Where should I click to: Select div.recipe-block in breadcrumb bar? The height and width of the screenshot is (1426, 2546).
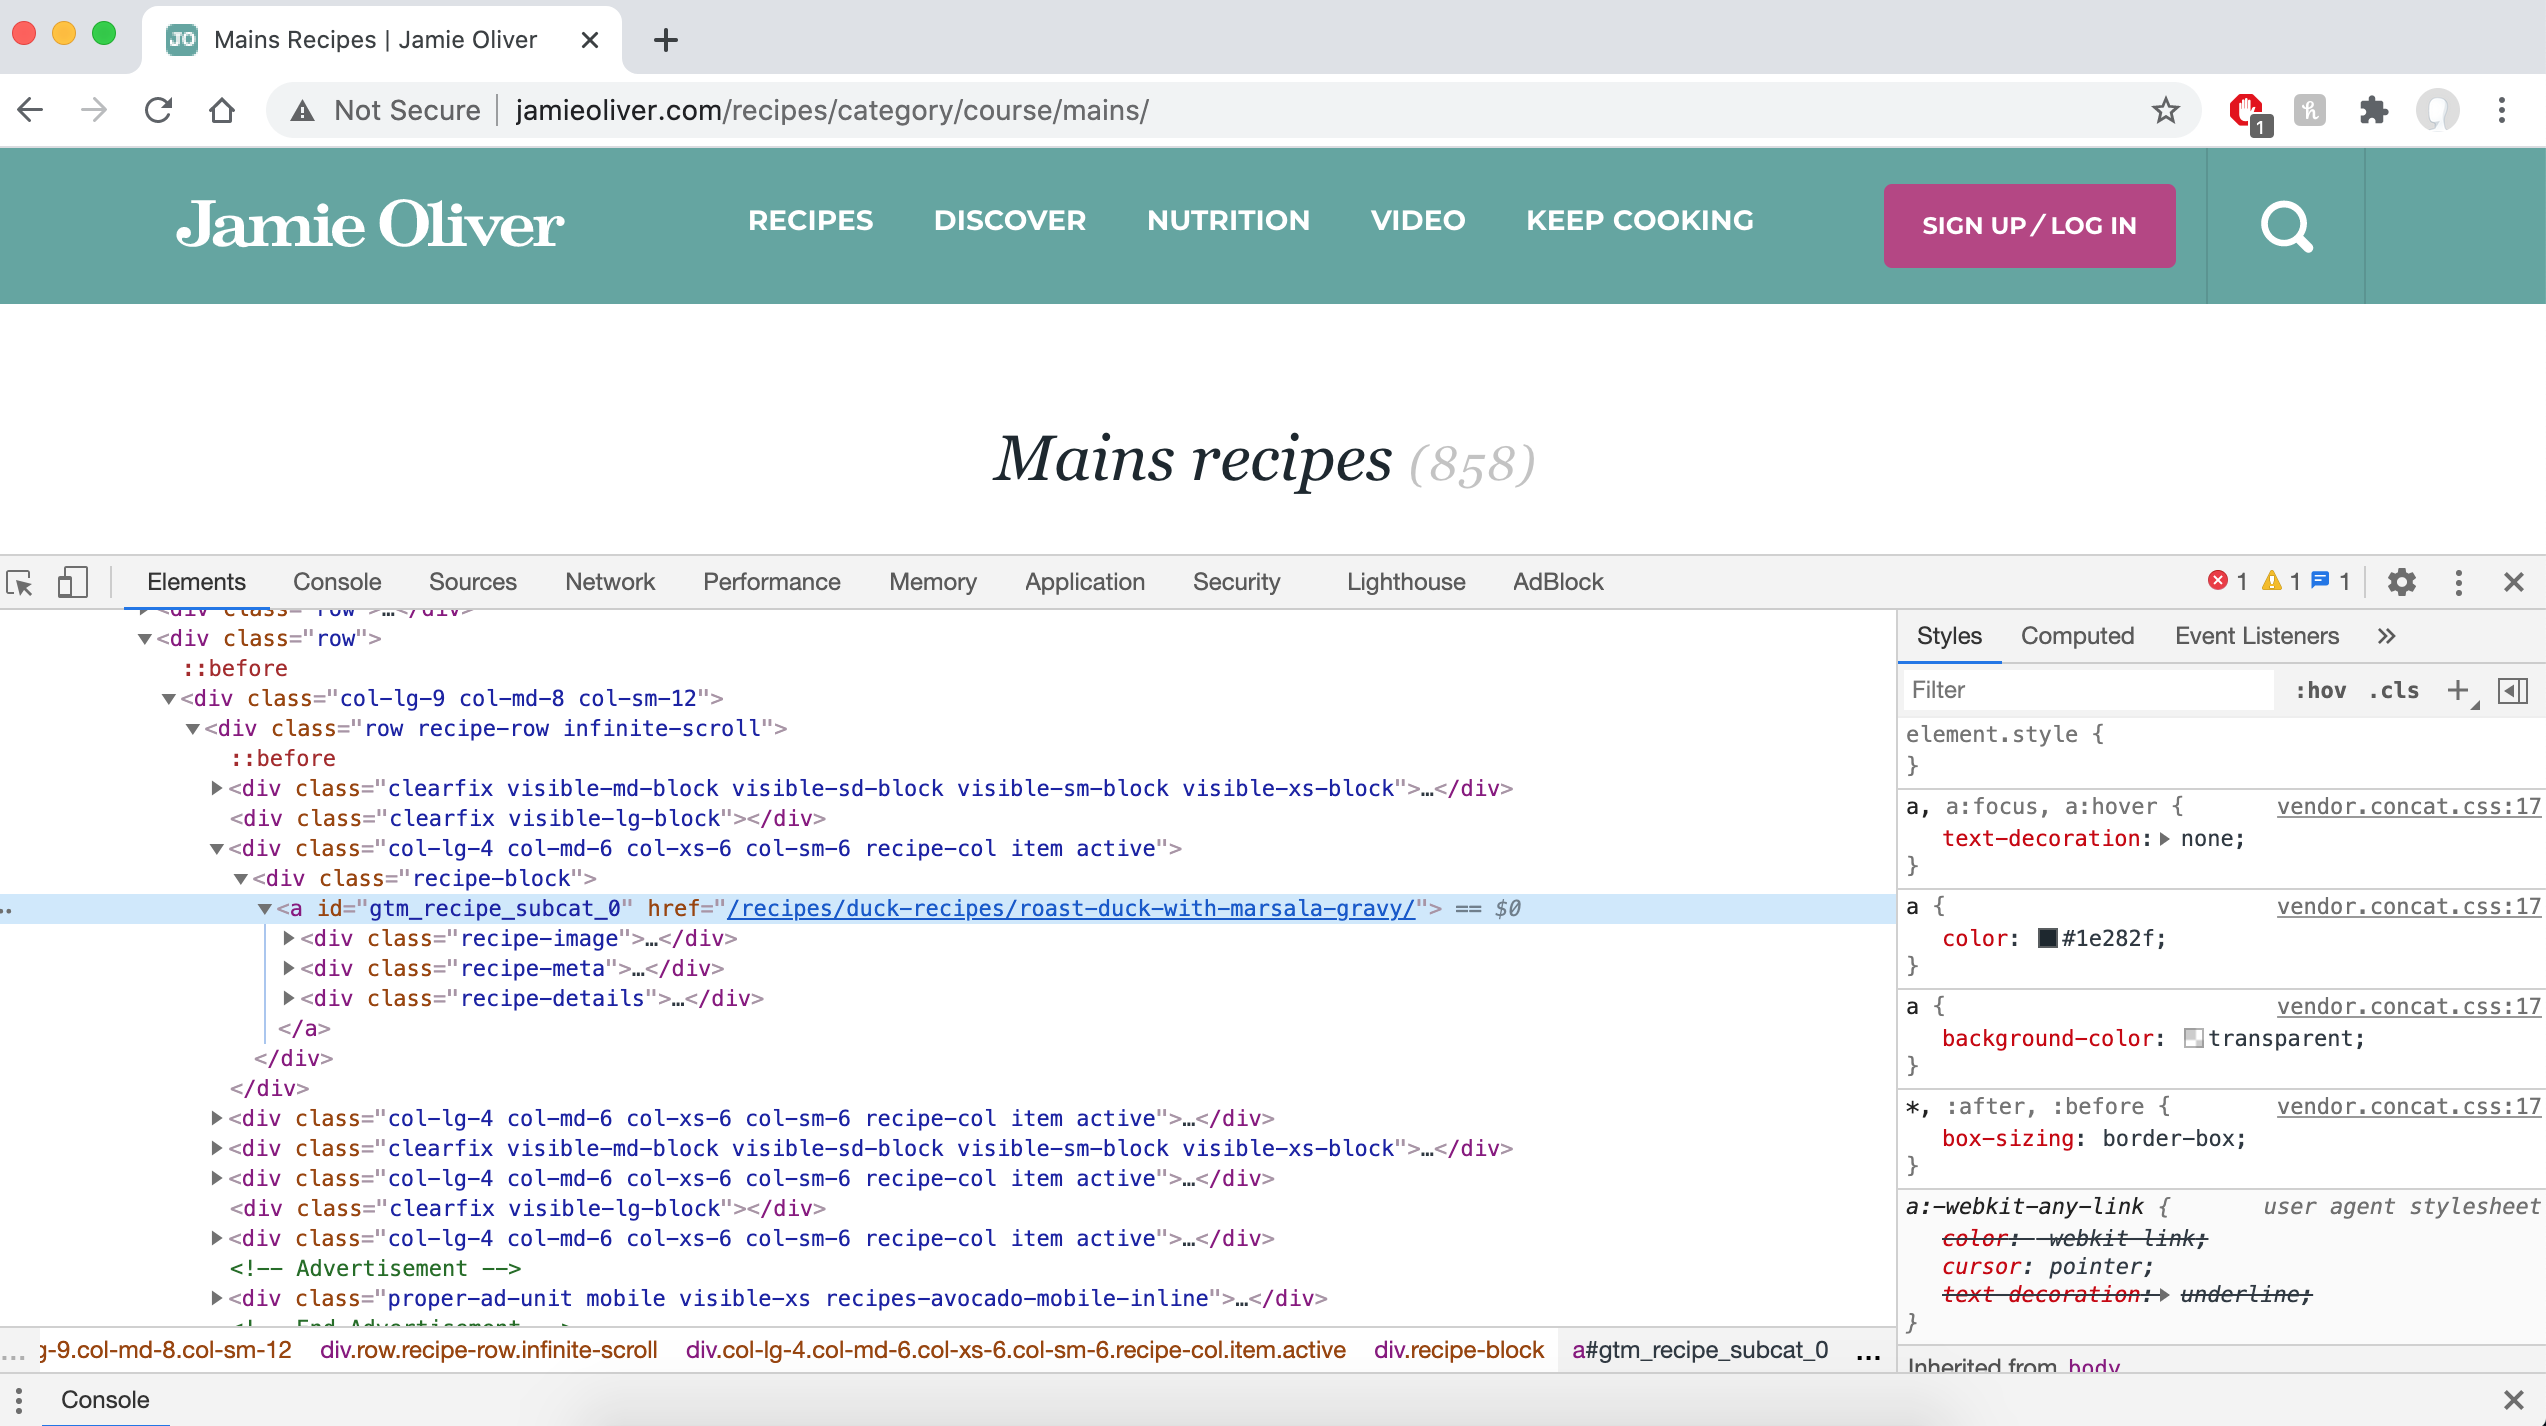1459,1350
